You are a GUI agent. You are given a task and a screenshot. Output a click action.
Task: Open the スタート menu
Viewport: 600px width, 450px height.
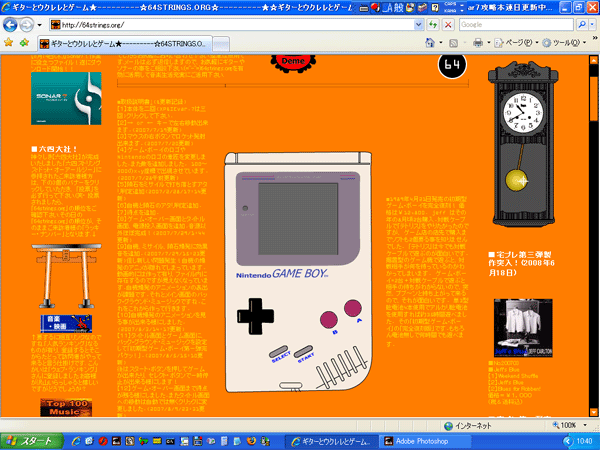31,441
